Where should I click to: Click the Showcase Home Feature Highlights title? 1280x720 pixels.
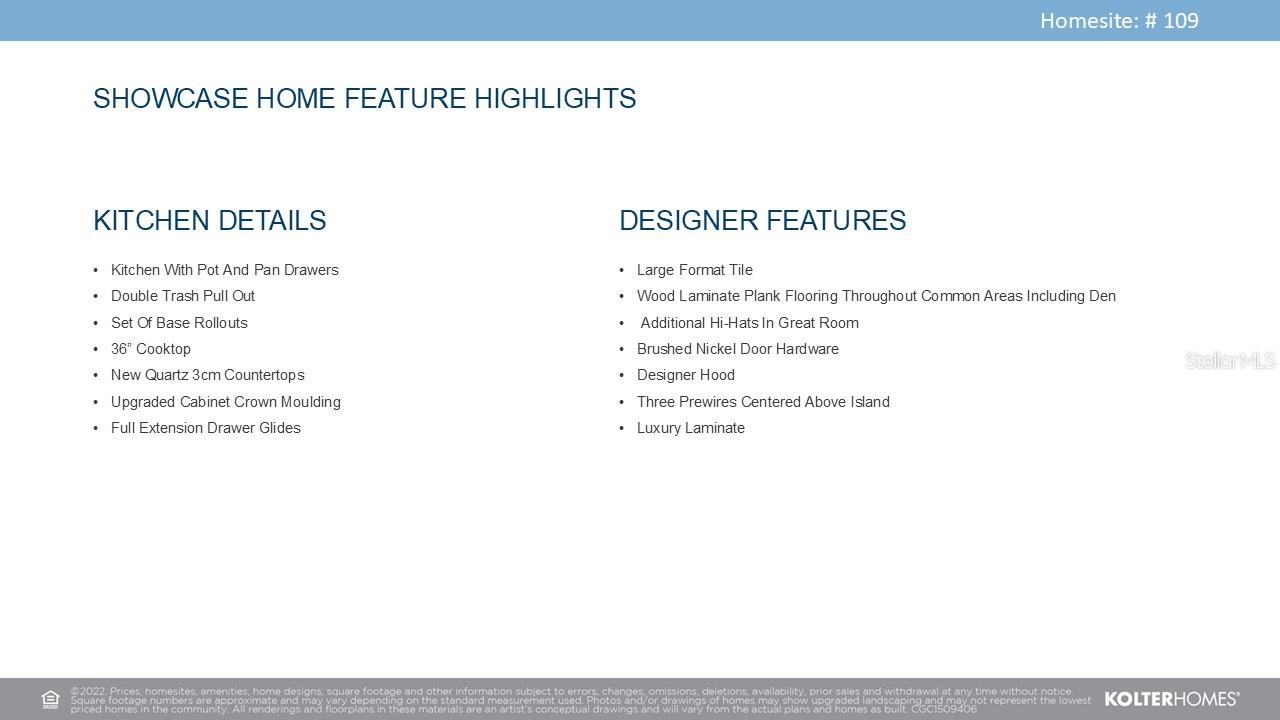364,99
